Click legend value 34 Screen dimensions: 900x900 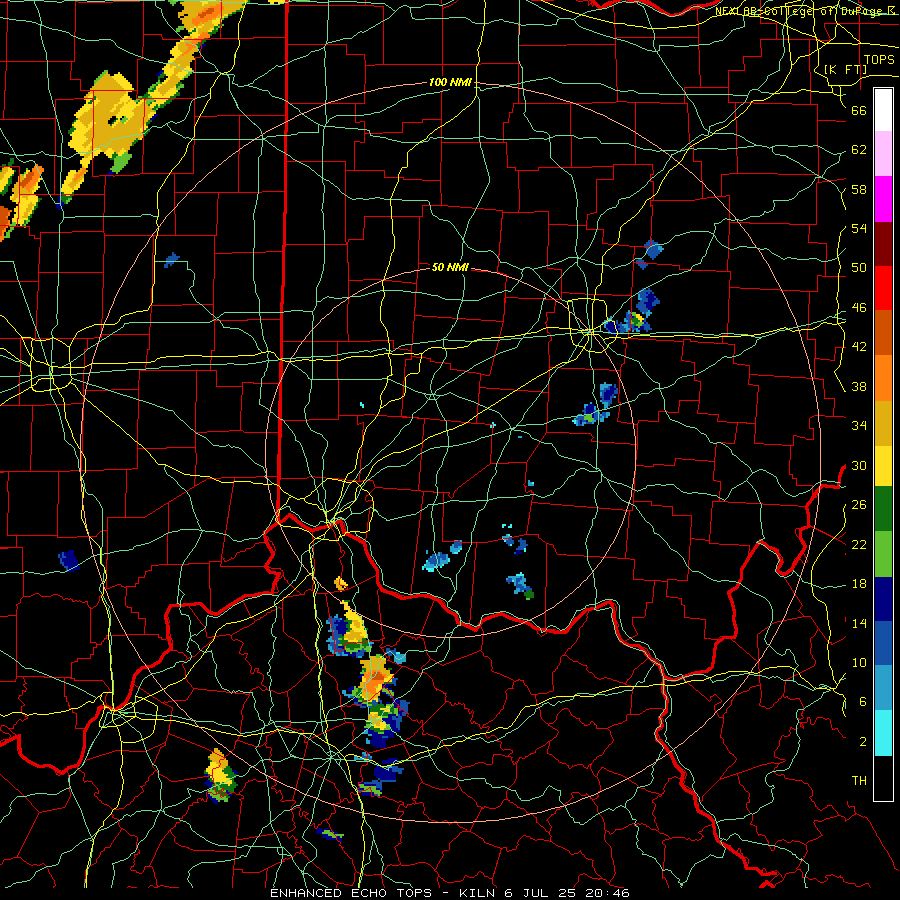[x=859, y=426]
